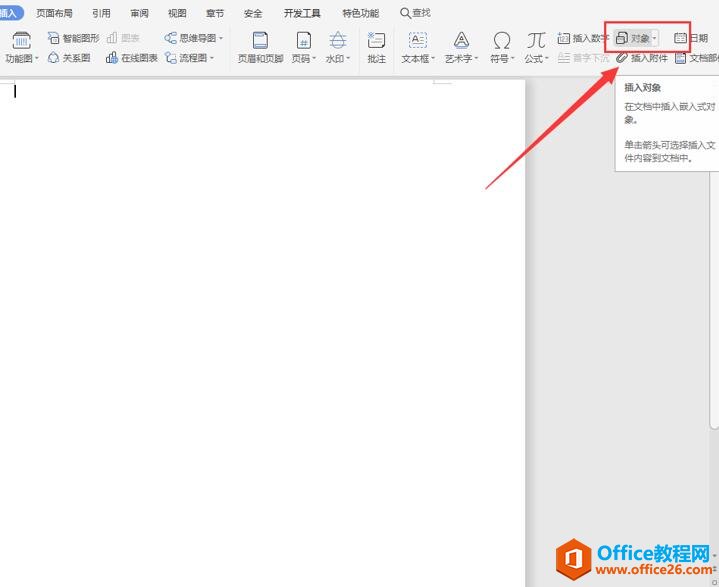Switch to the 审阅 review tab
The image size is (719, 587).
pos(139,13)
